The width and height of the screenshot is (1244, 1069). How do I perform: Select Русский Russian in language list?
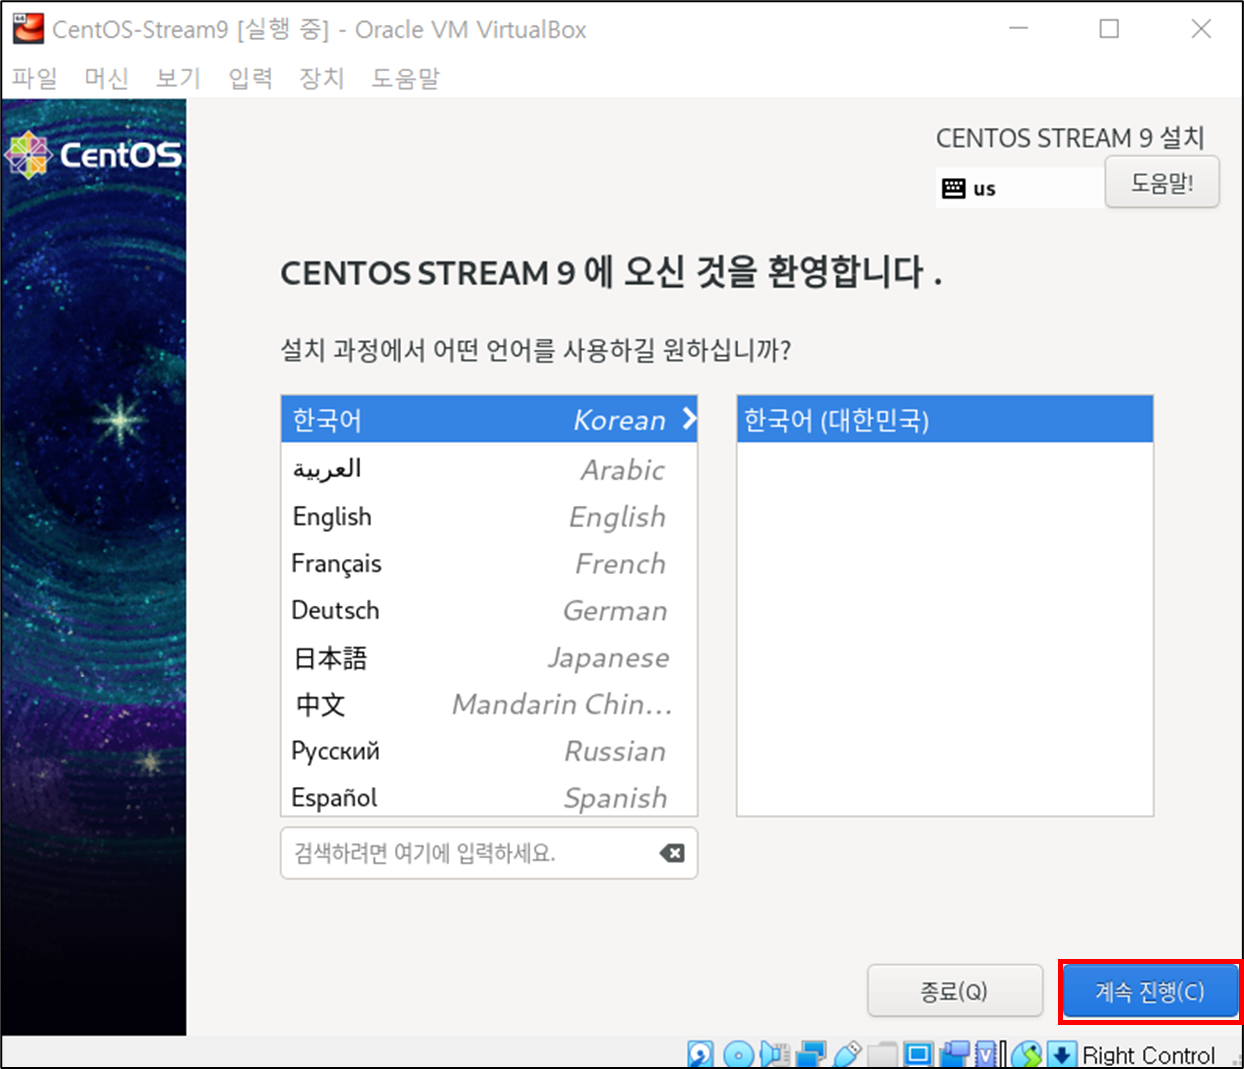489,751
